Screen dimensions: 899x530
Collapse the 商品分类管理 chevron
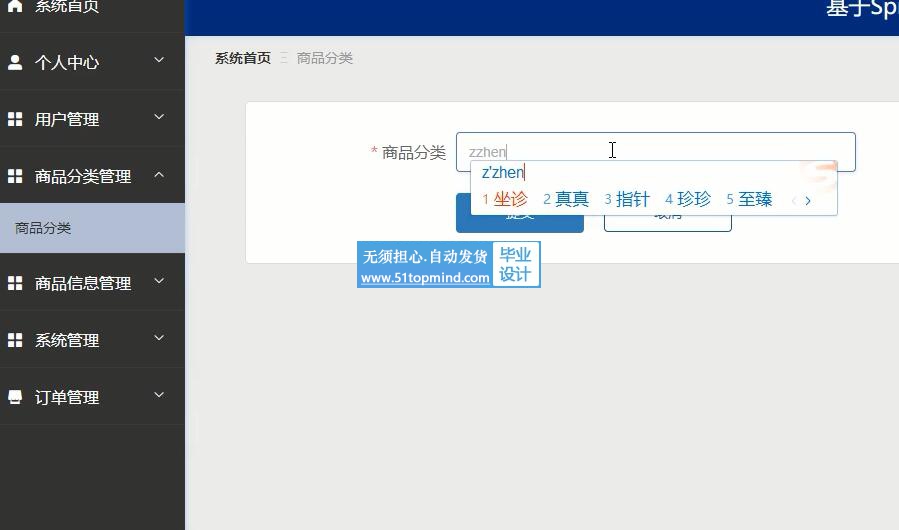click(x=159, y=174)
